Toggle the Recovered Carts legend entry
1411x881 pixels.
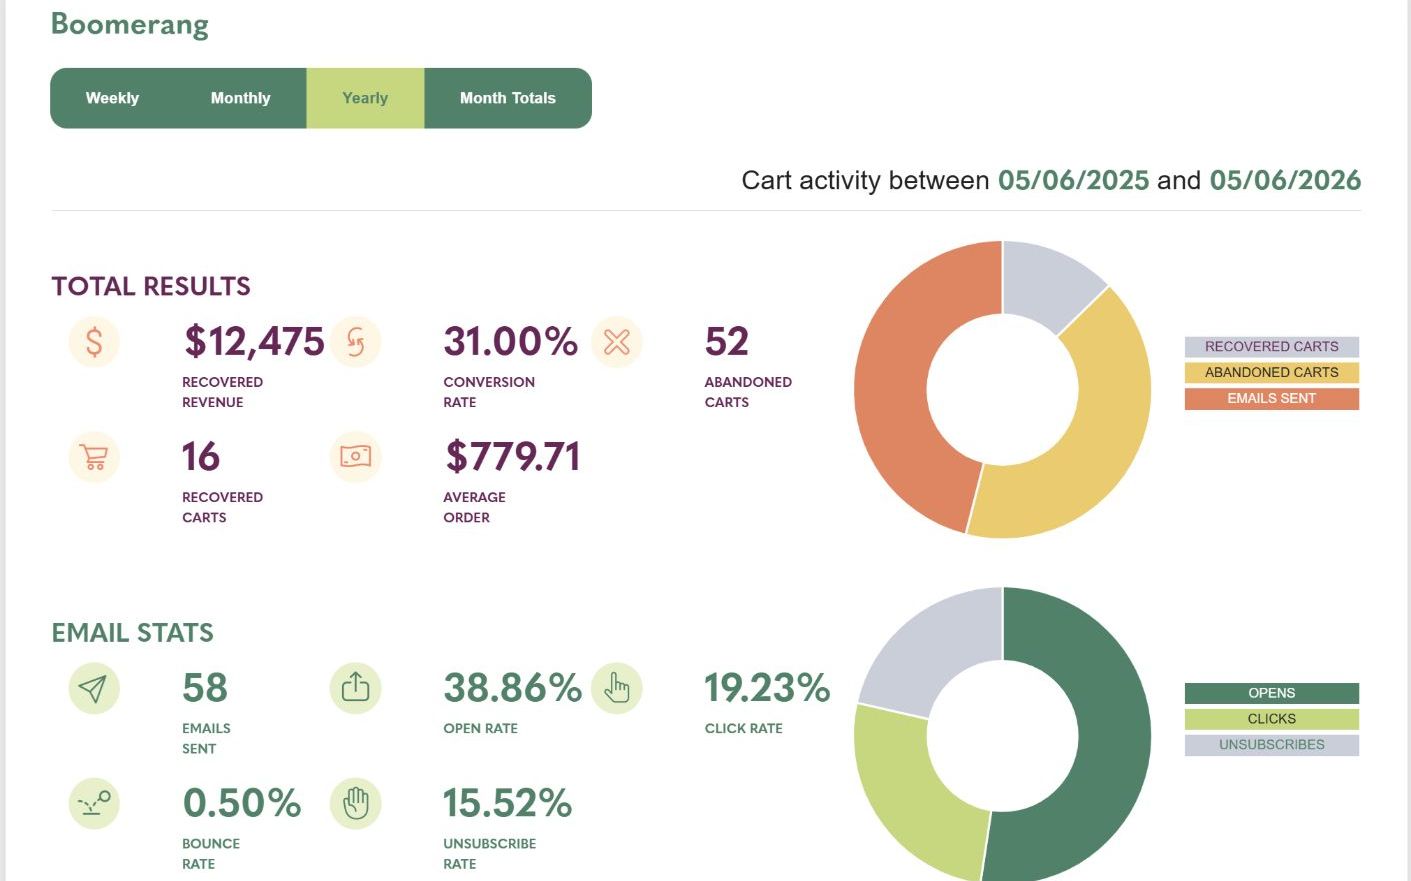tap(1272, 347)
